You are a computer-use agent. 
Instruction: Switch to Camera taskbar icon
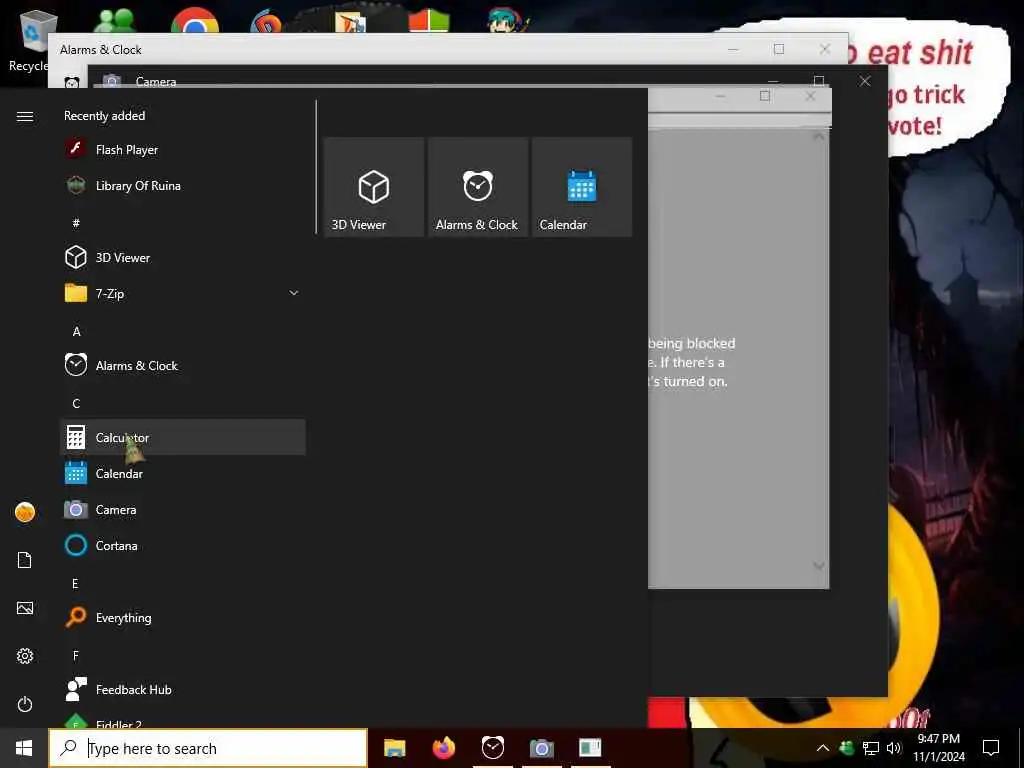click(541, 748)
